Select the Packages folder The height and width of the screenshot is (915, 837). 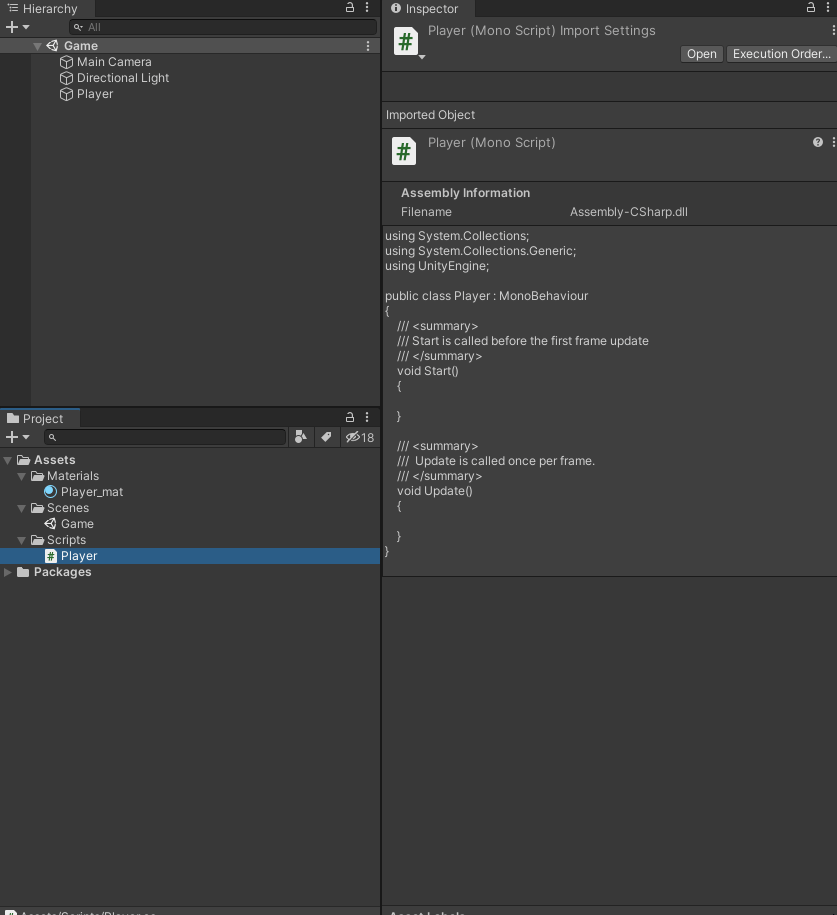62,572
